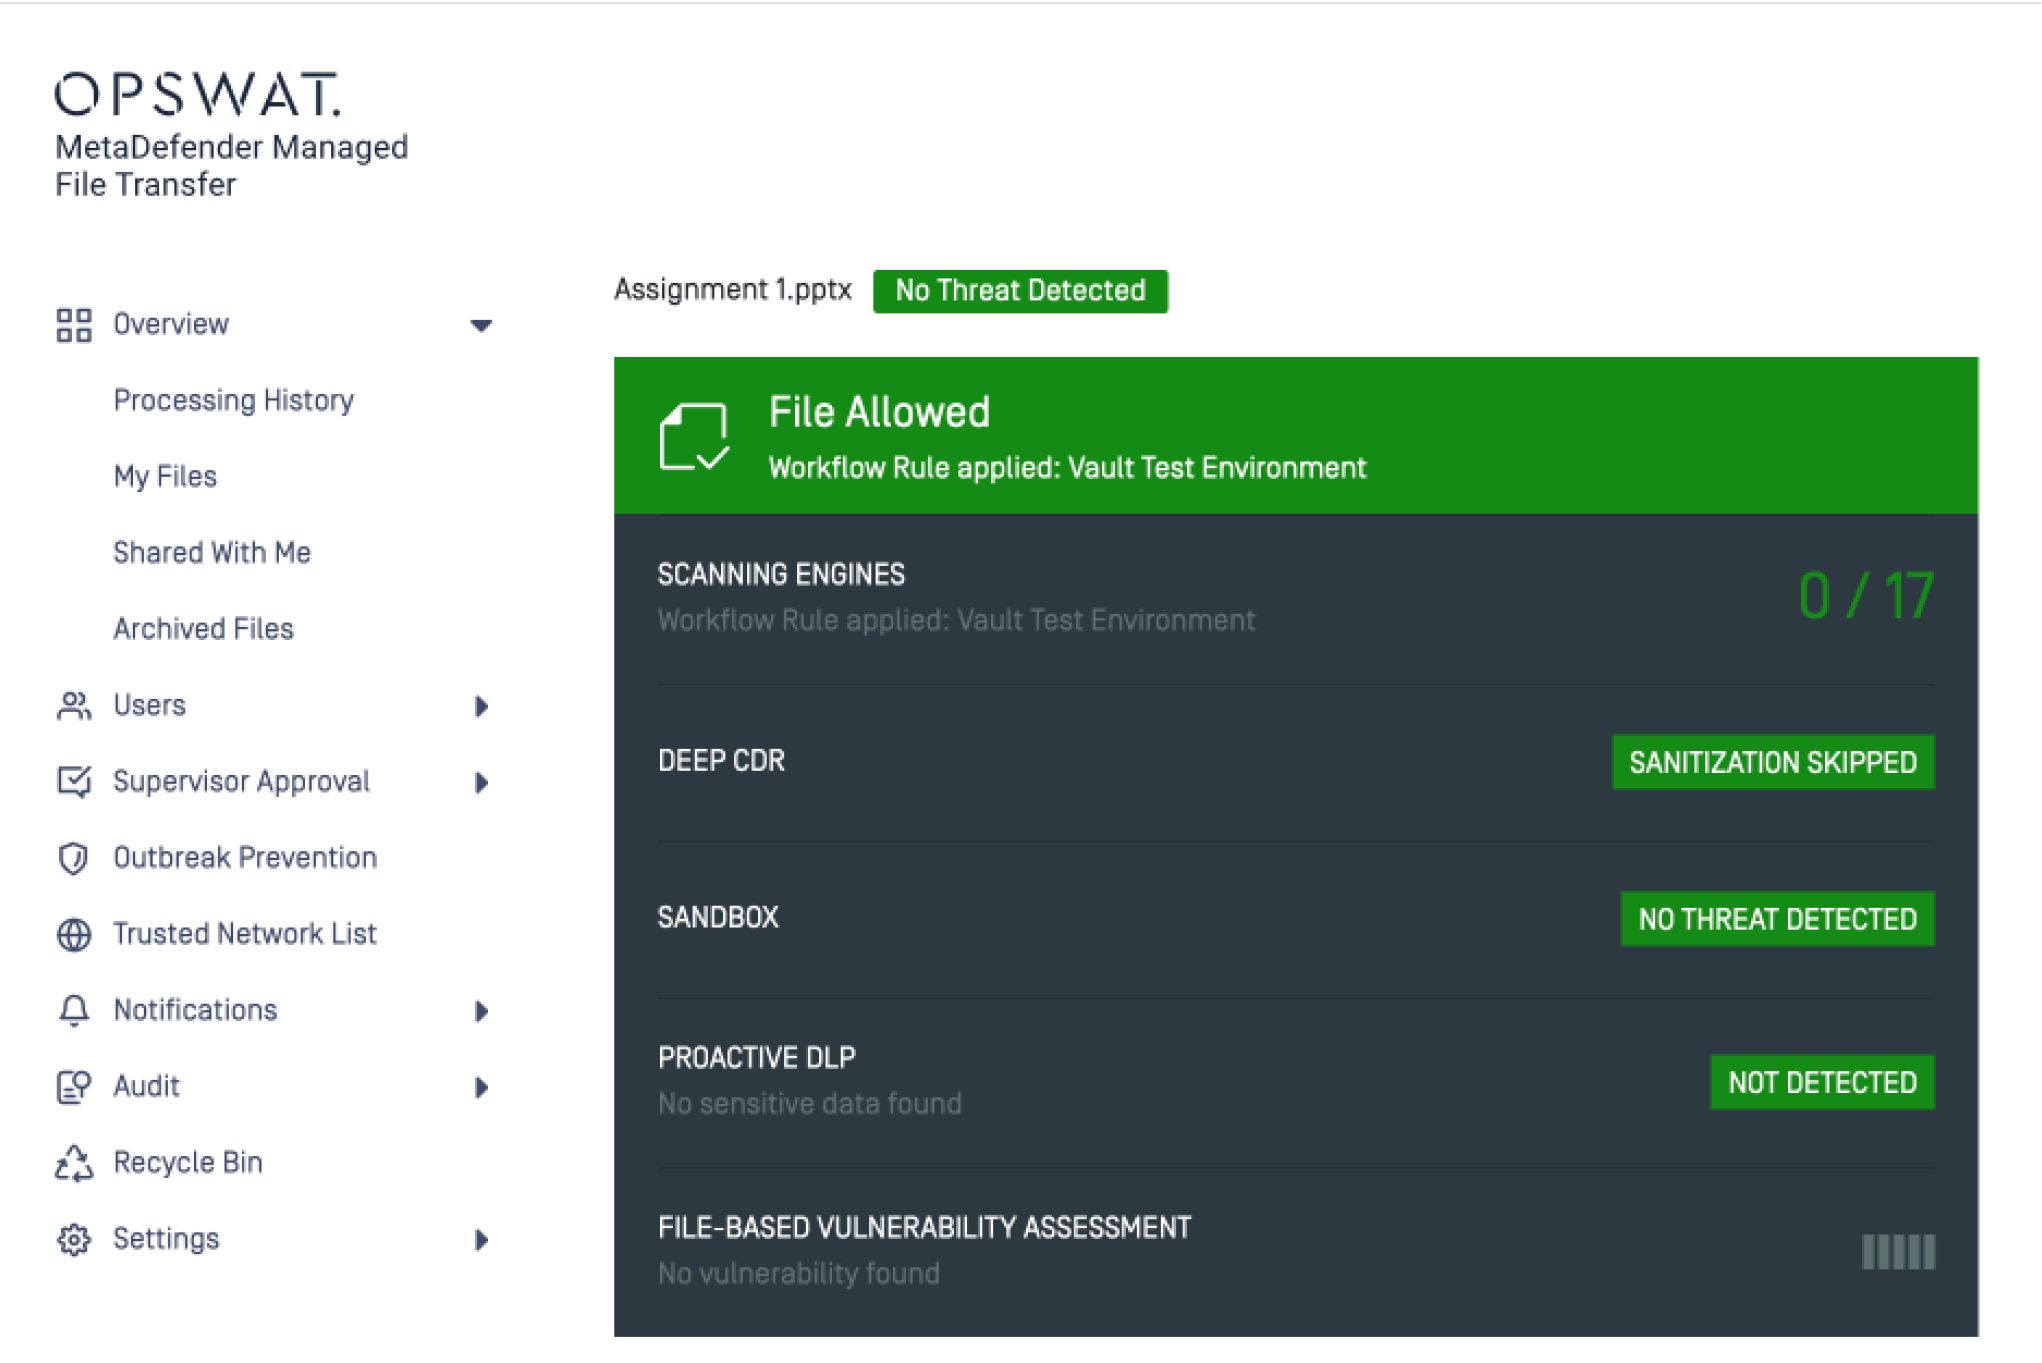Expand the Audit submenu arrow
Viewport: 2042px width, 1363px height.
481,1088
